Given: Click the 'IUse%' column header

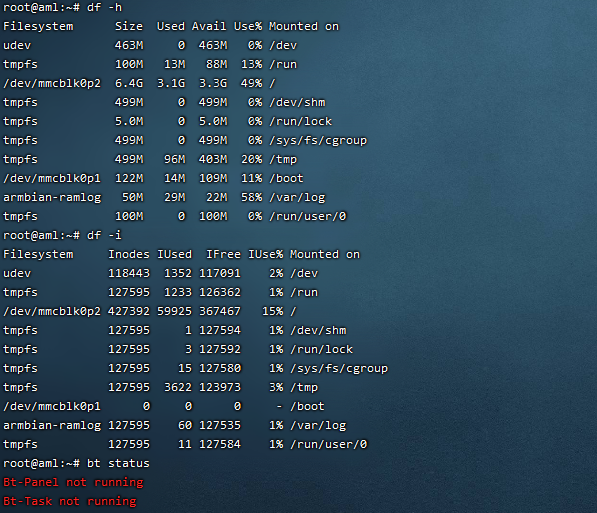Looking at the screenshot, I should (x=266, y=254).
